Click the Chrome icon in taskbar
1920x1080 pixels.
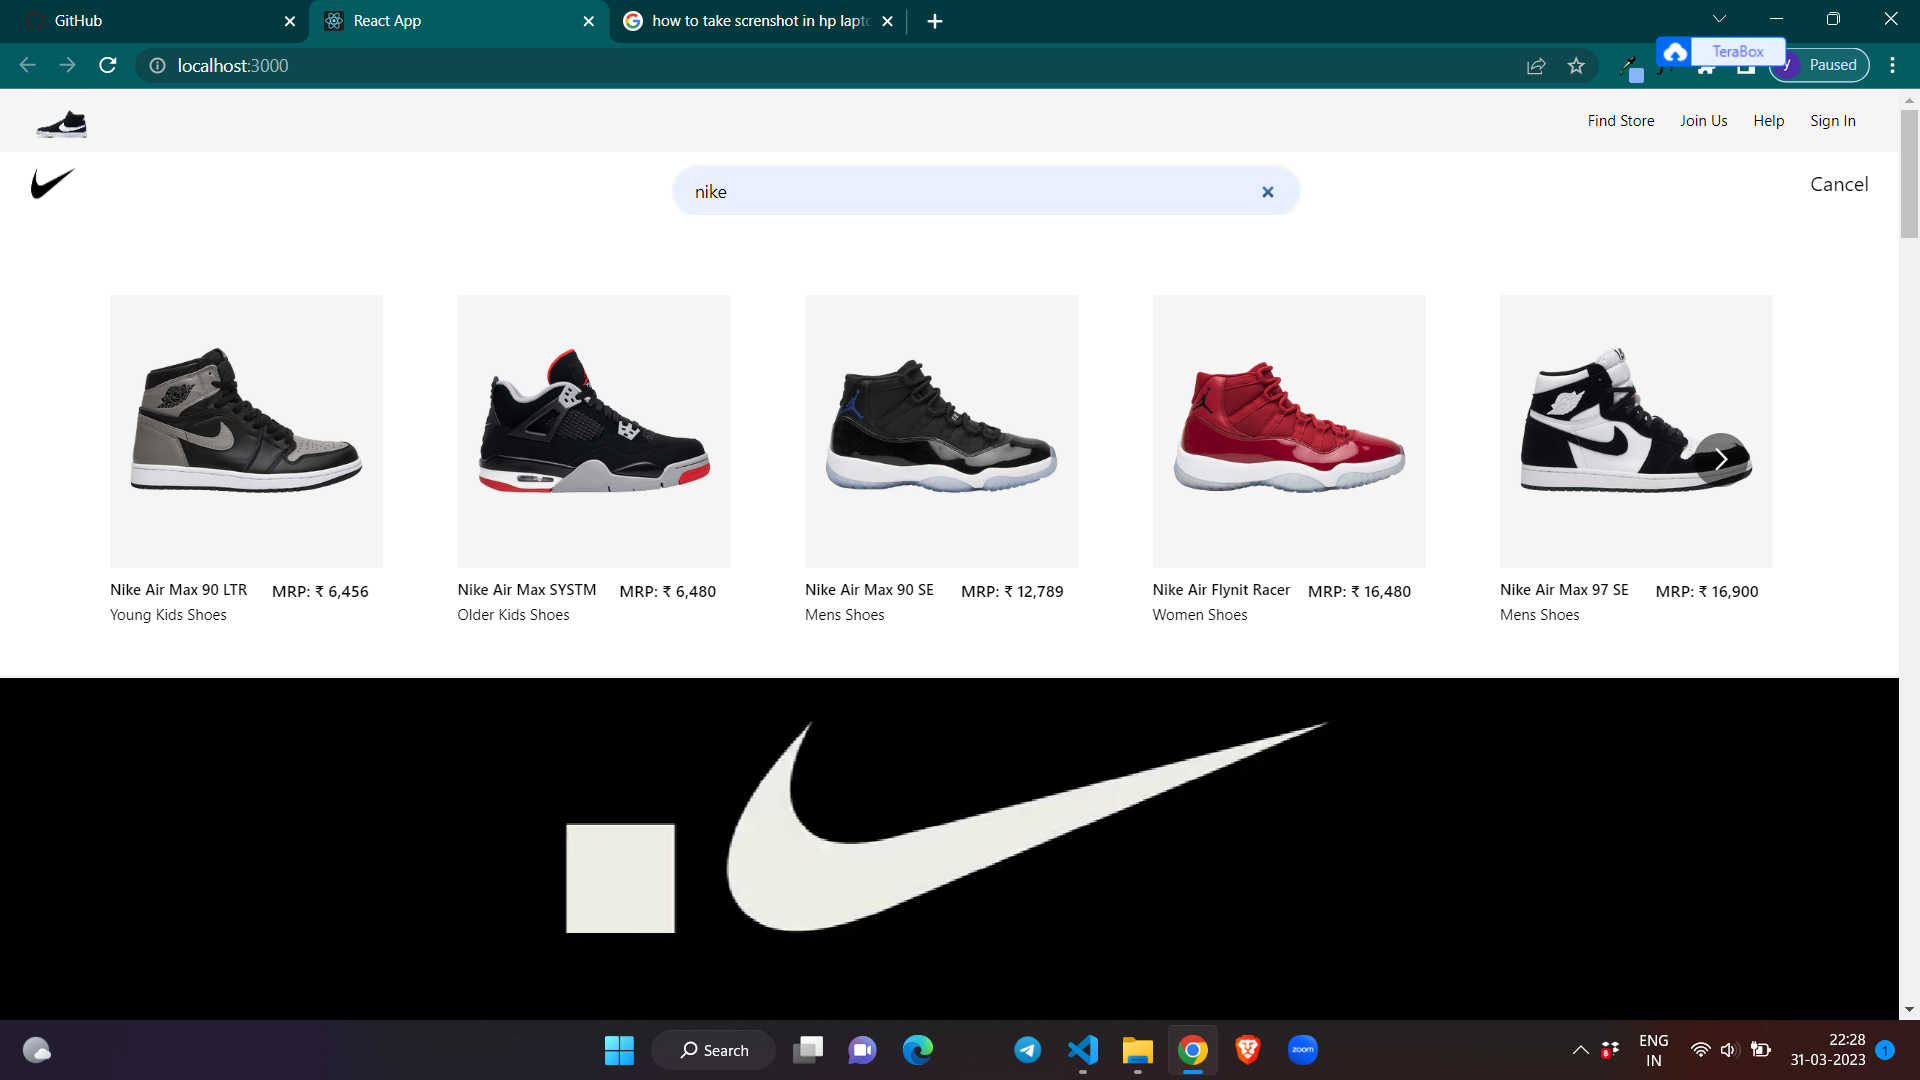[1193, 1050]
